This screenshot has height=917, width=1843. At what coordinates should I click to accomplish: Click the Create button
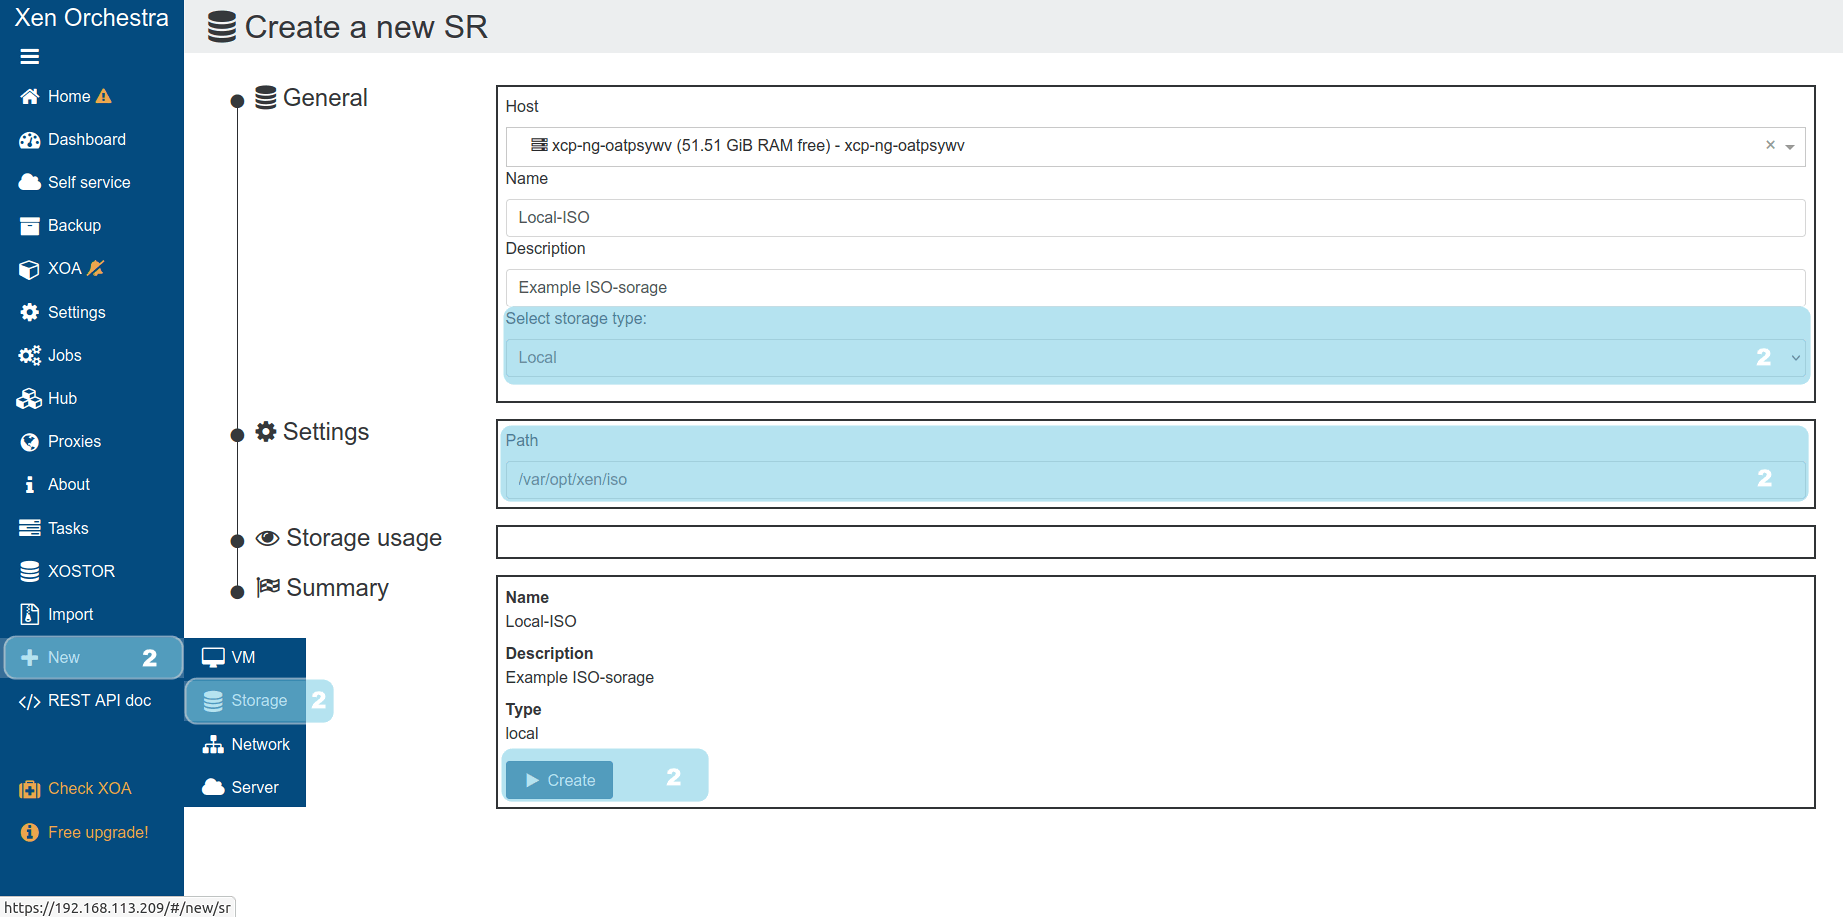pyautogui.click(x=560, y=780)
